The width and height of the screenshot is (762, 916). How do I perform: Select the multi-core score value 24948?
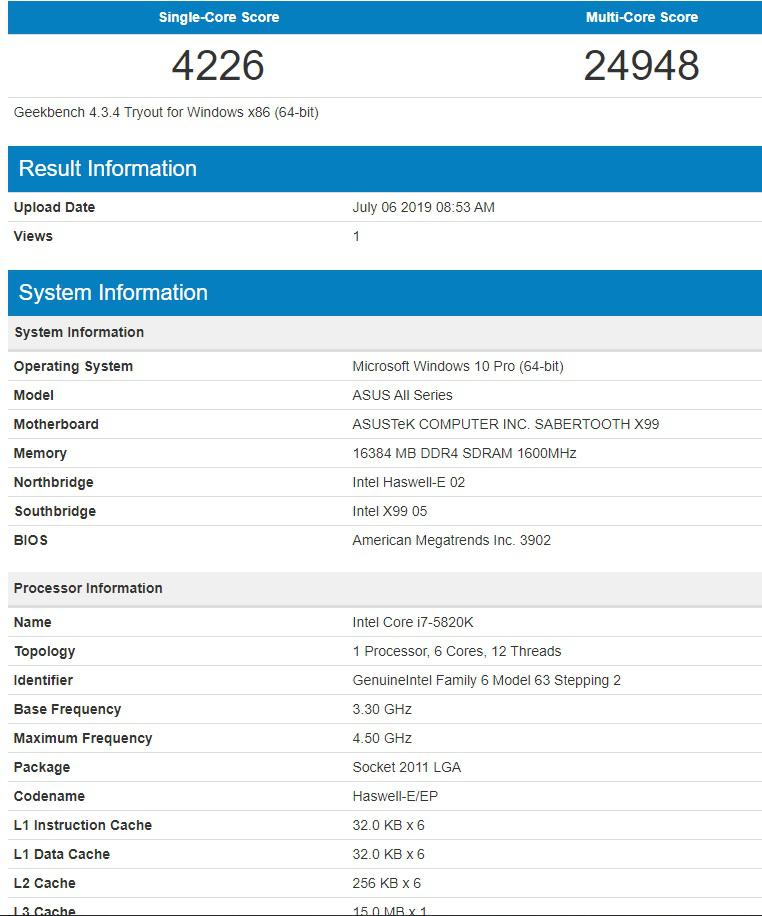(641, 66)
